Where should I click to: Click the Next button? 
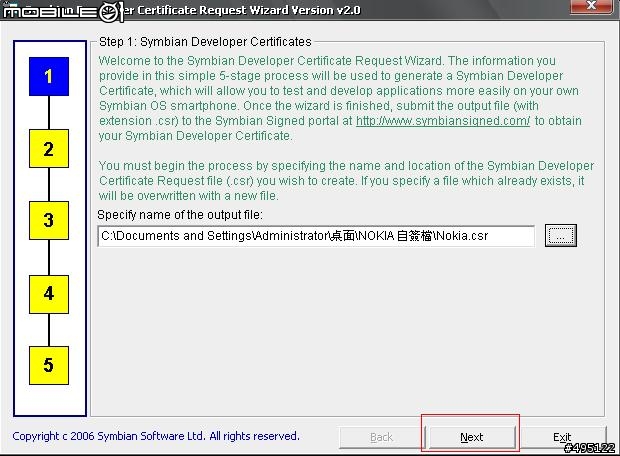(472, 437)
